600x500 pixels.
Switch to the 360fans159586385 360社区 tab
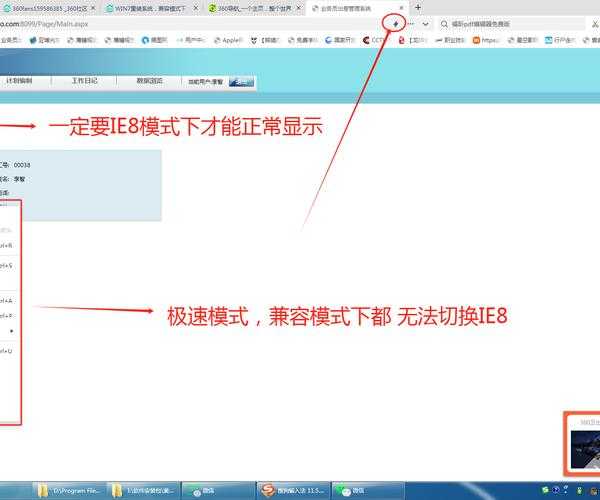click(x=49, y=8)
